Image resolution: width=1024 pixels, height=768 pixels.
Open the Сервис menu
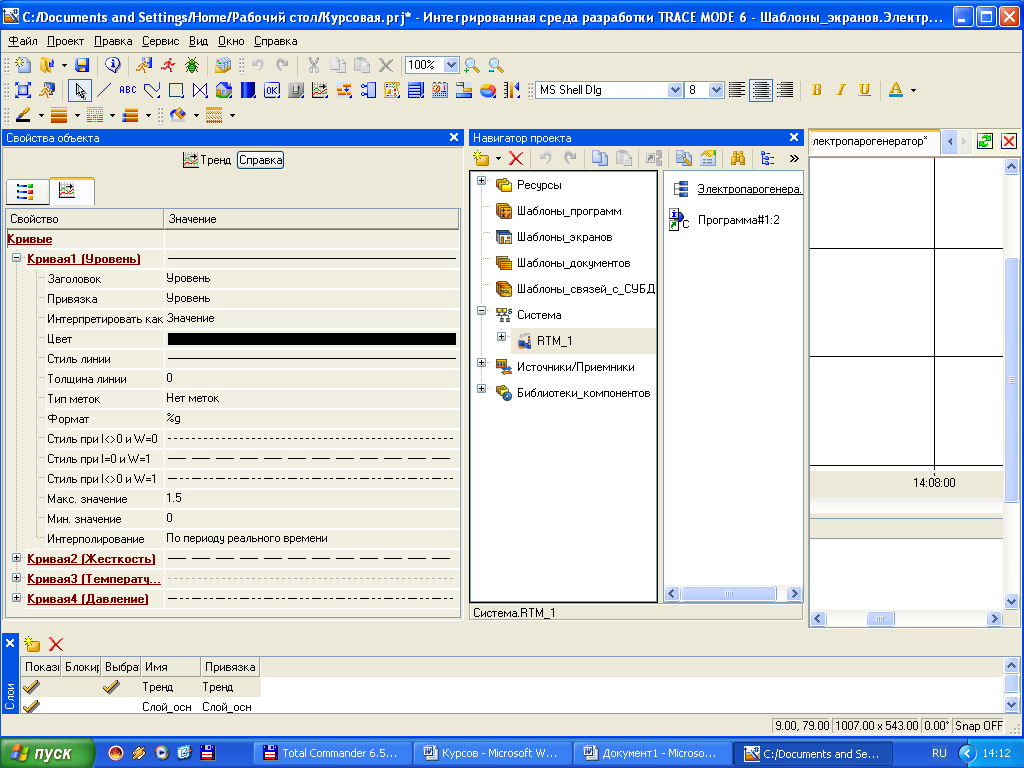(x=161, y=41)
